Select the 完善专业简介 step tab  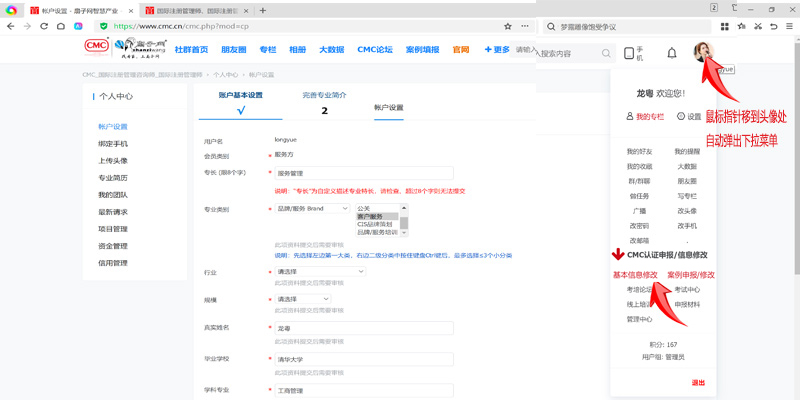tap(324, 102)
